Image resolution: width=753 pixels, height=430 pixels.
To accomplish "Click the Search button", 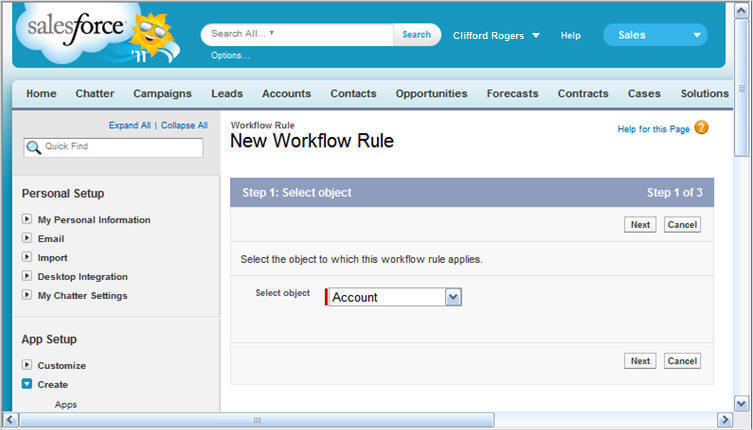I will [x=416, y=35].
